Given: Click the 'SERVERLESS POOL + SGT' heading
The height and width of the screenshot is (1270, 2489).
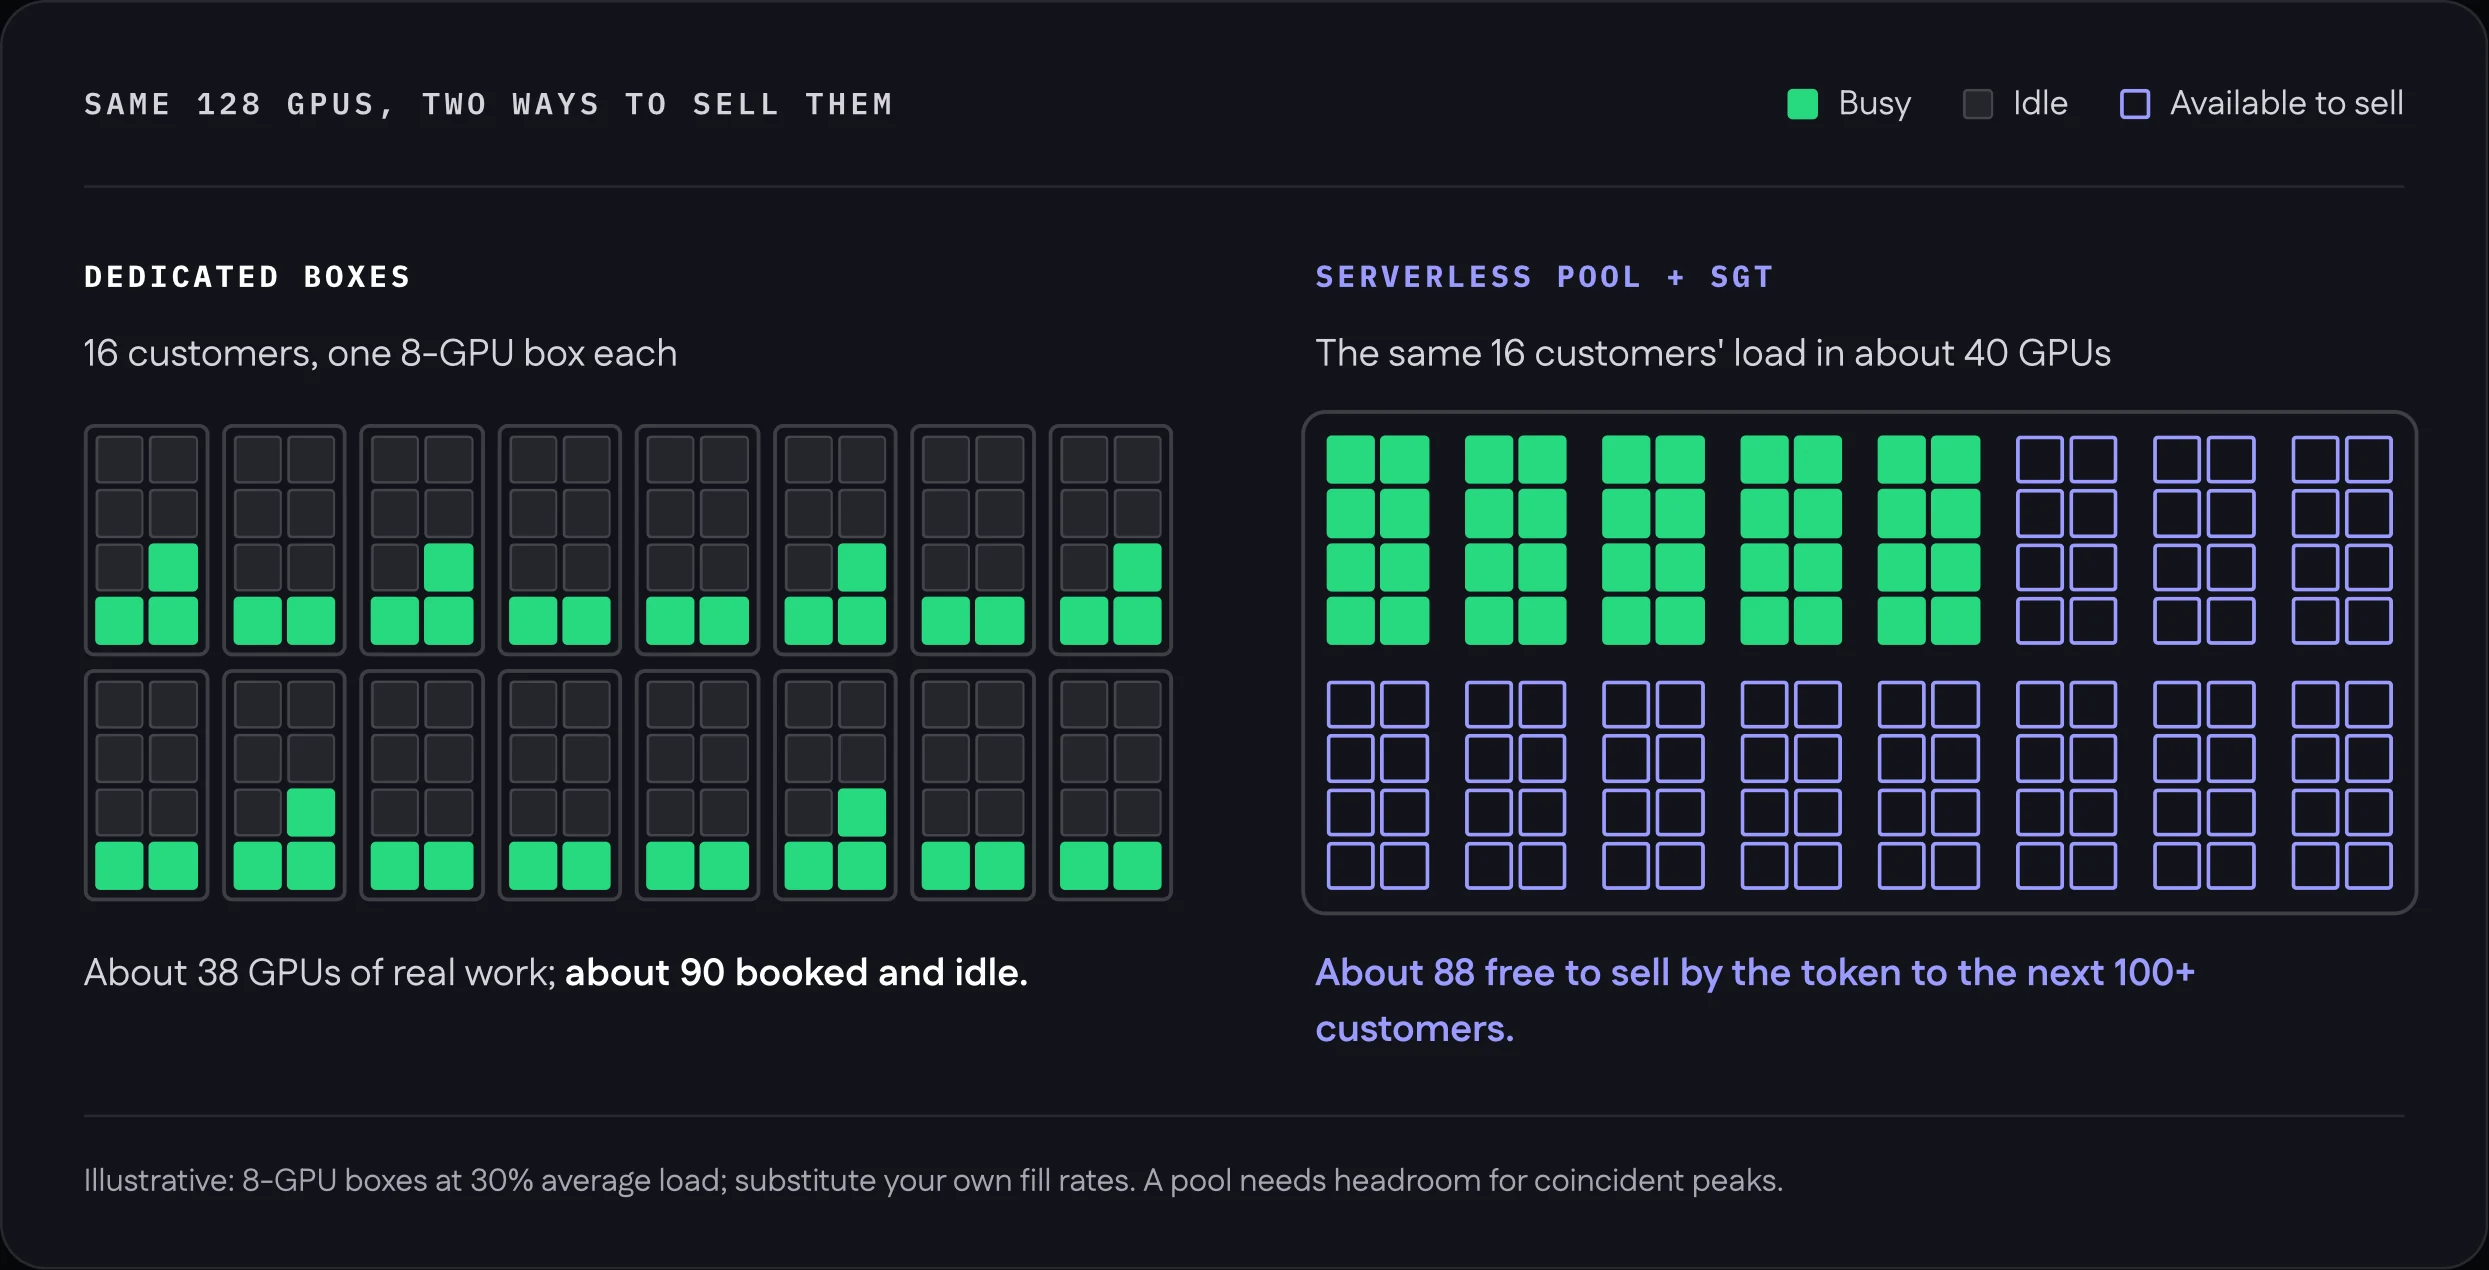Looking at the screenshot, I should [1544, 277].
